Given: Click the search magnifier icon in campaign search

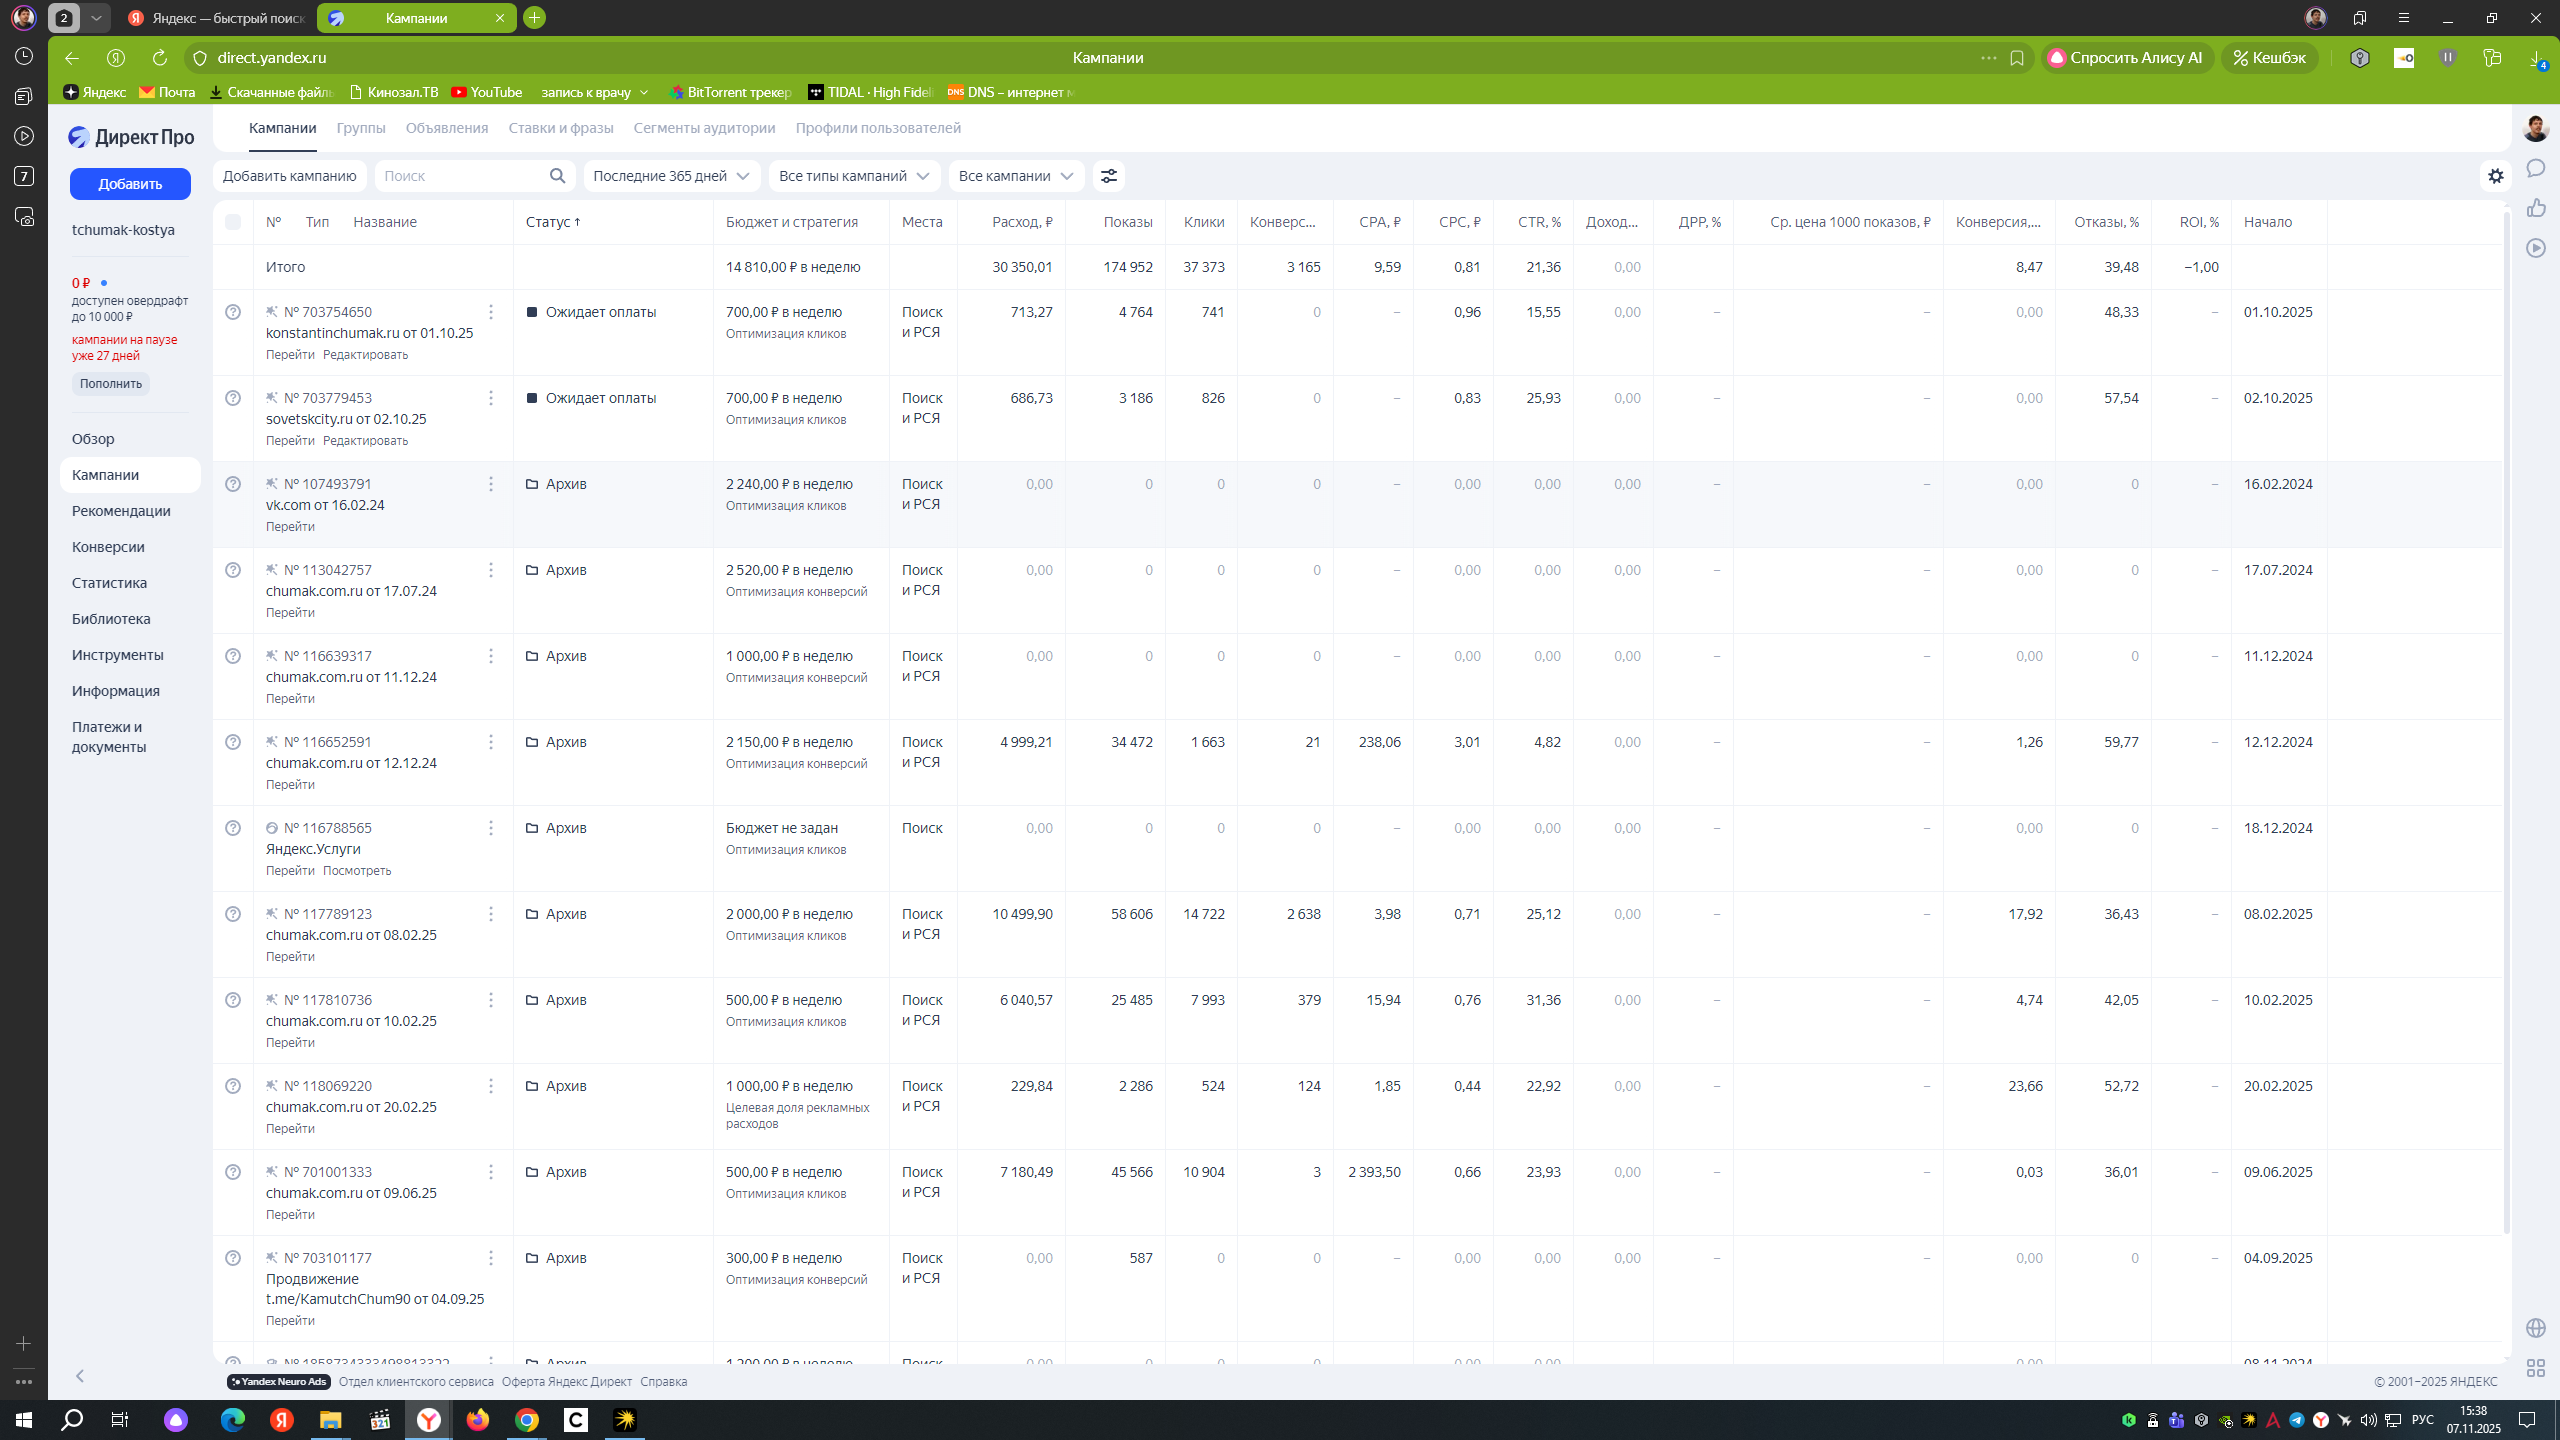Looking at the screenshot, I should point(557,176).
